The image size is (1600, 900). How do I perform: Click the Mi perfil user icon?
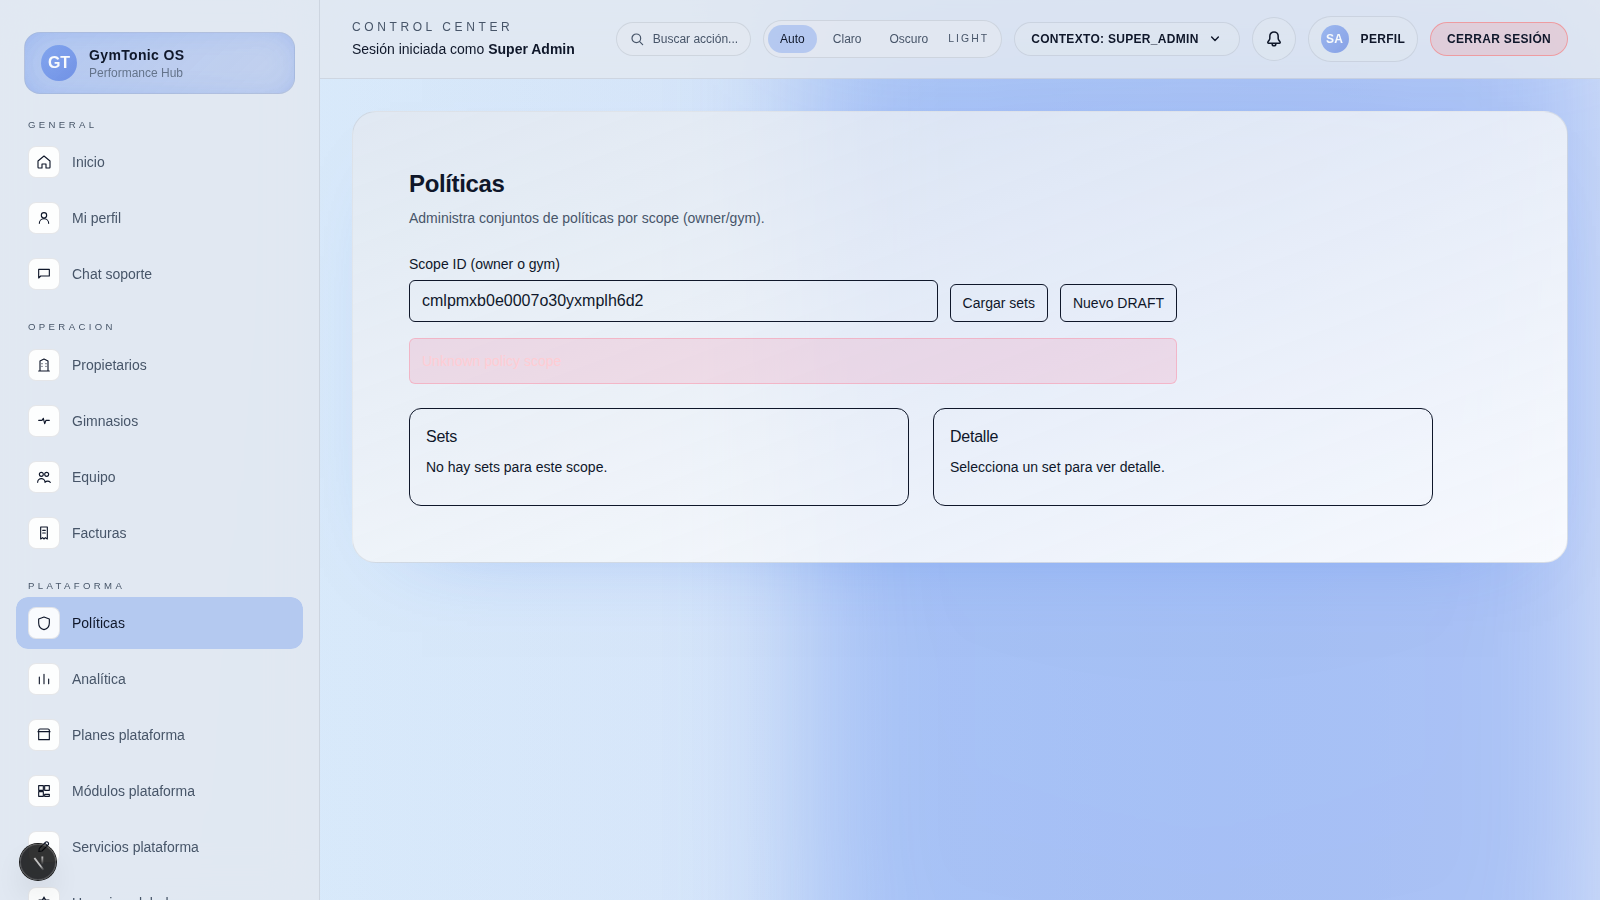point(44,217)
